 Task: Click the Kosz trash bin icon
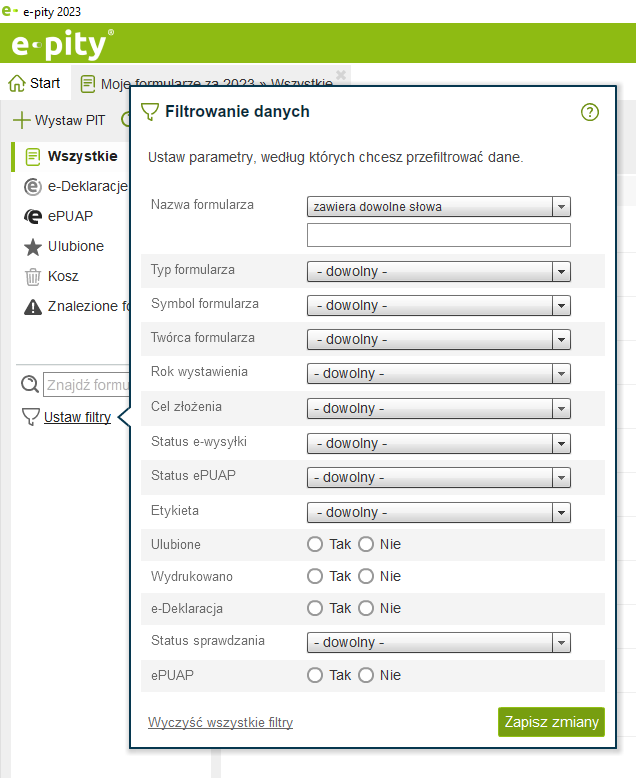[x=32, y=276]
